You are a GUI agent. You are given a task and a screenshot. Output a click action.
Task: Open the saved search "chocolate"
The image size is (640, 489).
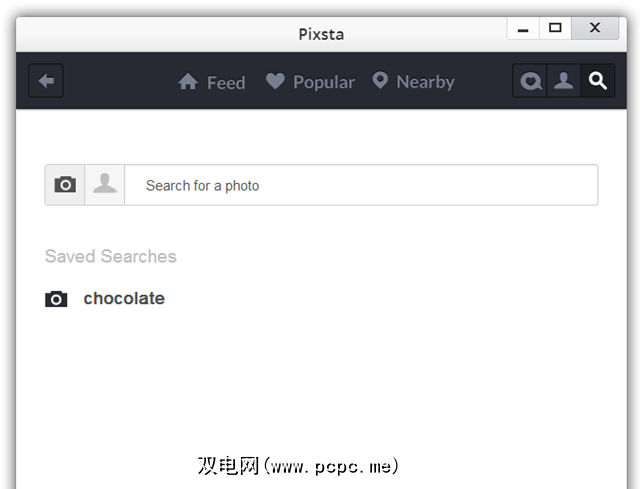pos(124,299)
